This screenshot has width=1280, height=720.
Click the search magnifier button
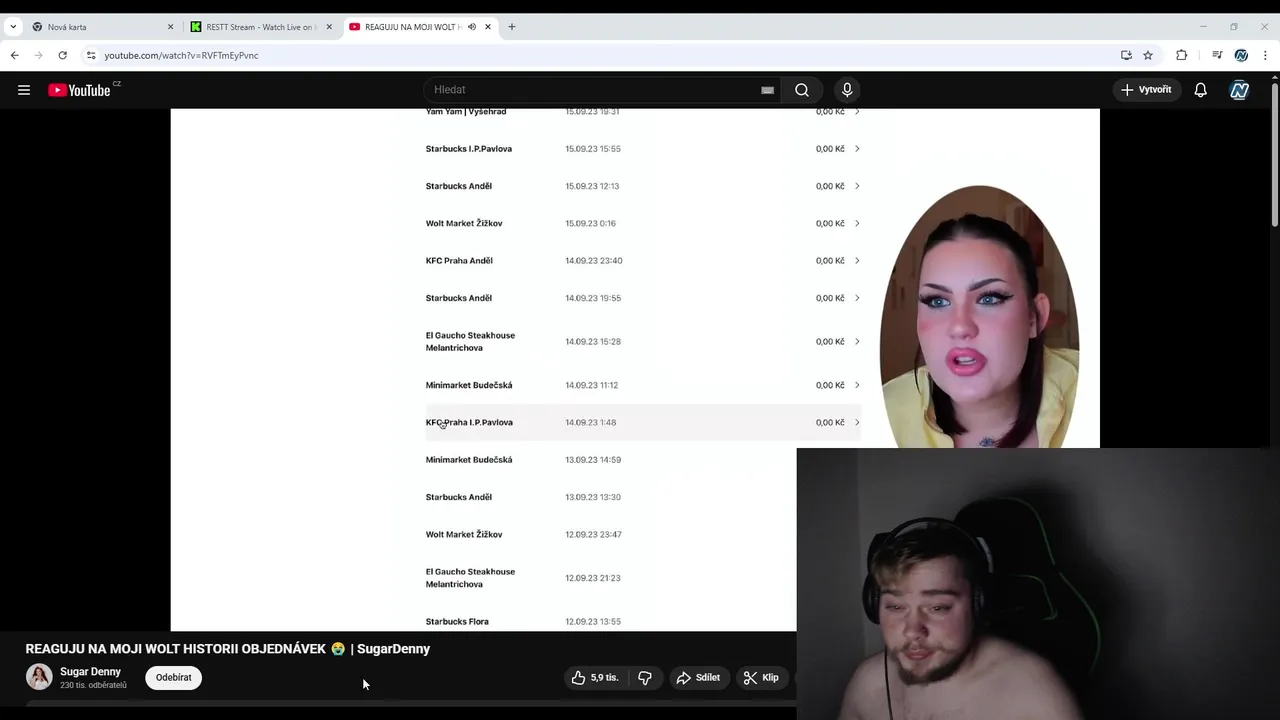802,90
